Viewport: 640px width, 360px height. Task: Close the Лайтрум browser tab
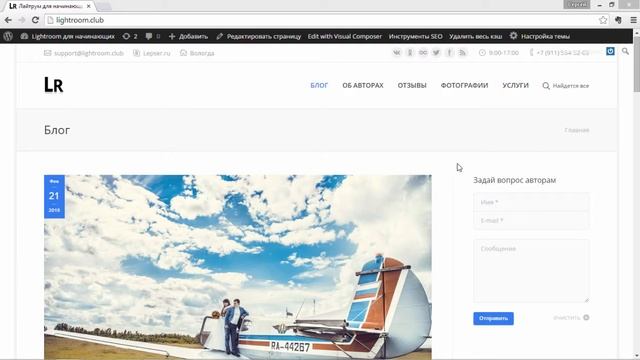89,6
